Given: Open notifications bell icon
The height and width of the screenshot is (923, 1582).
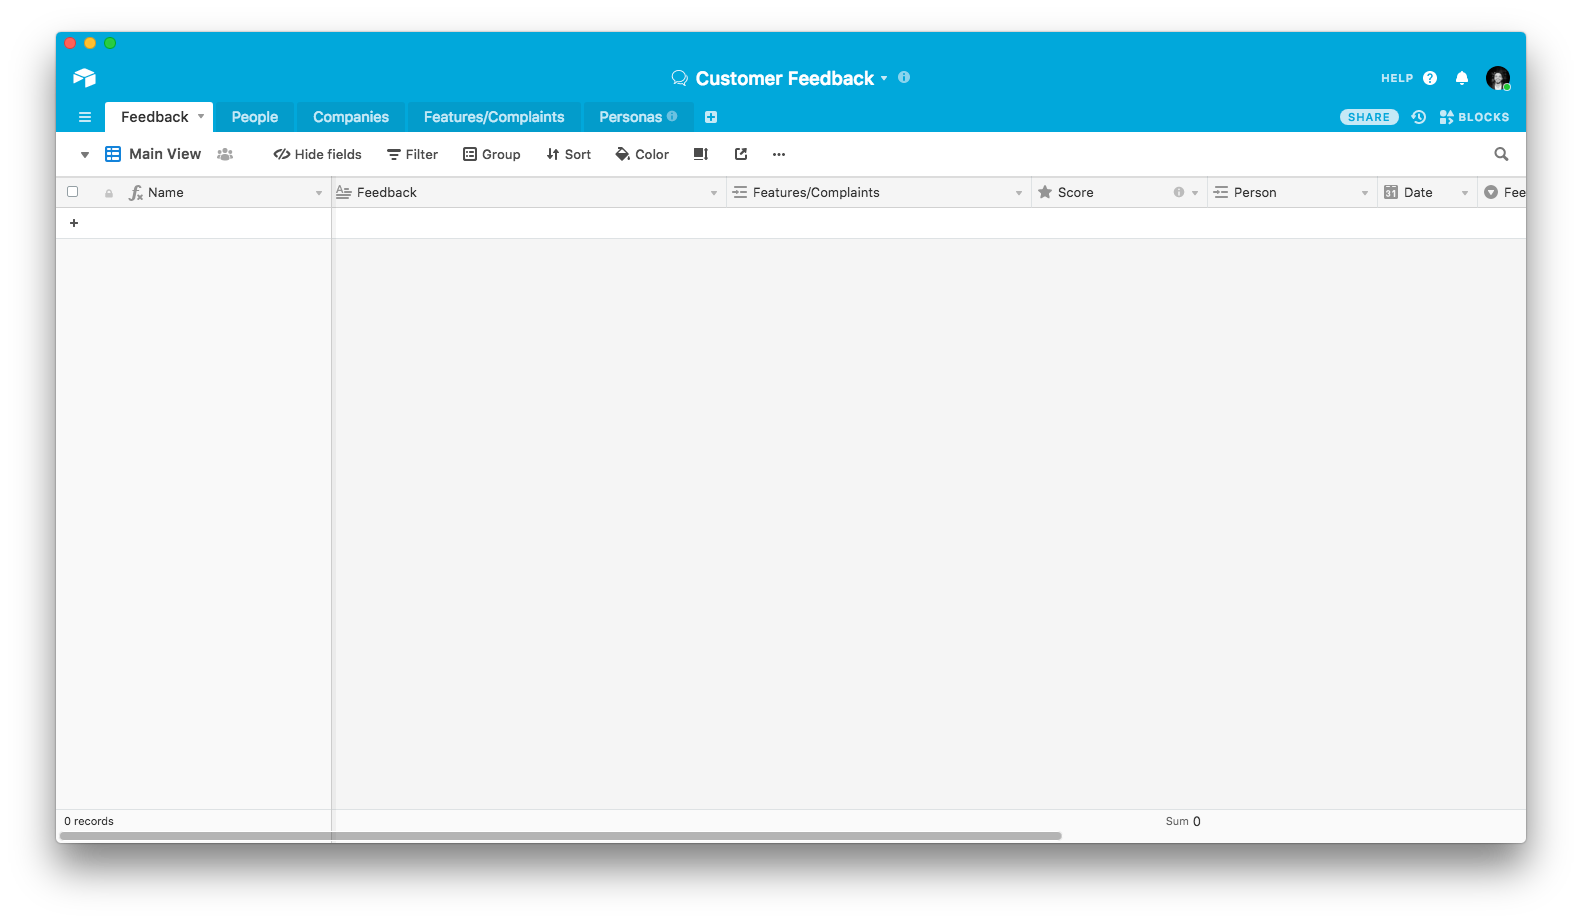Looking at the screenshot, I should [x=1462, y=78].
